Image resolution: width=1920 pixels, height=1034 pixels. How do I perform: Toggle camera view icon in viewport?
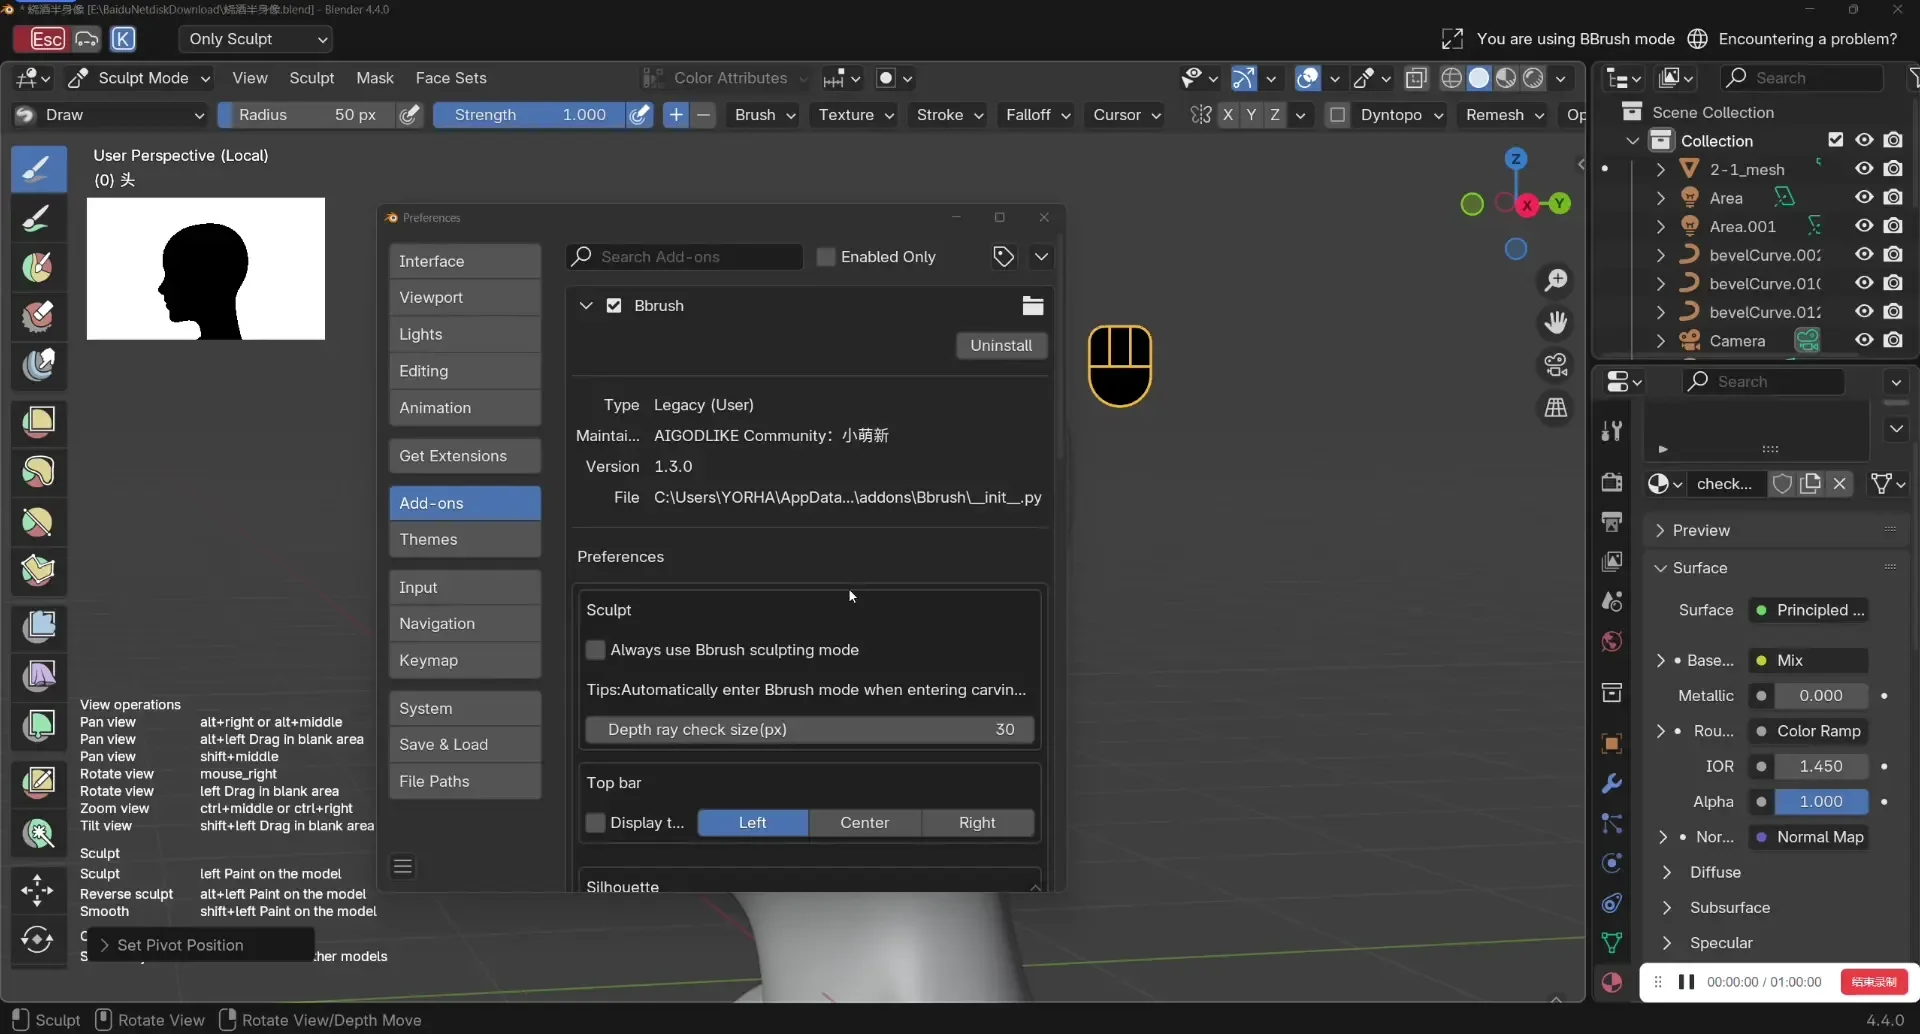tap(1556, 365)
